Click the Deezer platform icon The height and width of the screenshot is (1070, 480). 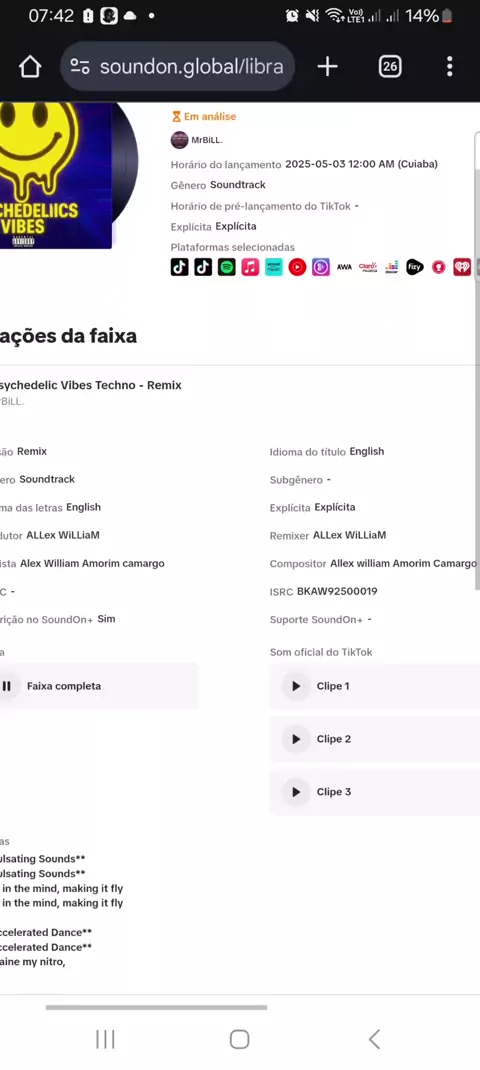tap(391, 267)
